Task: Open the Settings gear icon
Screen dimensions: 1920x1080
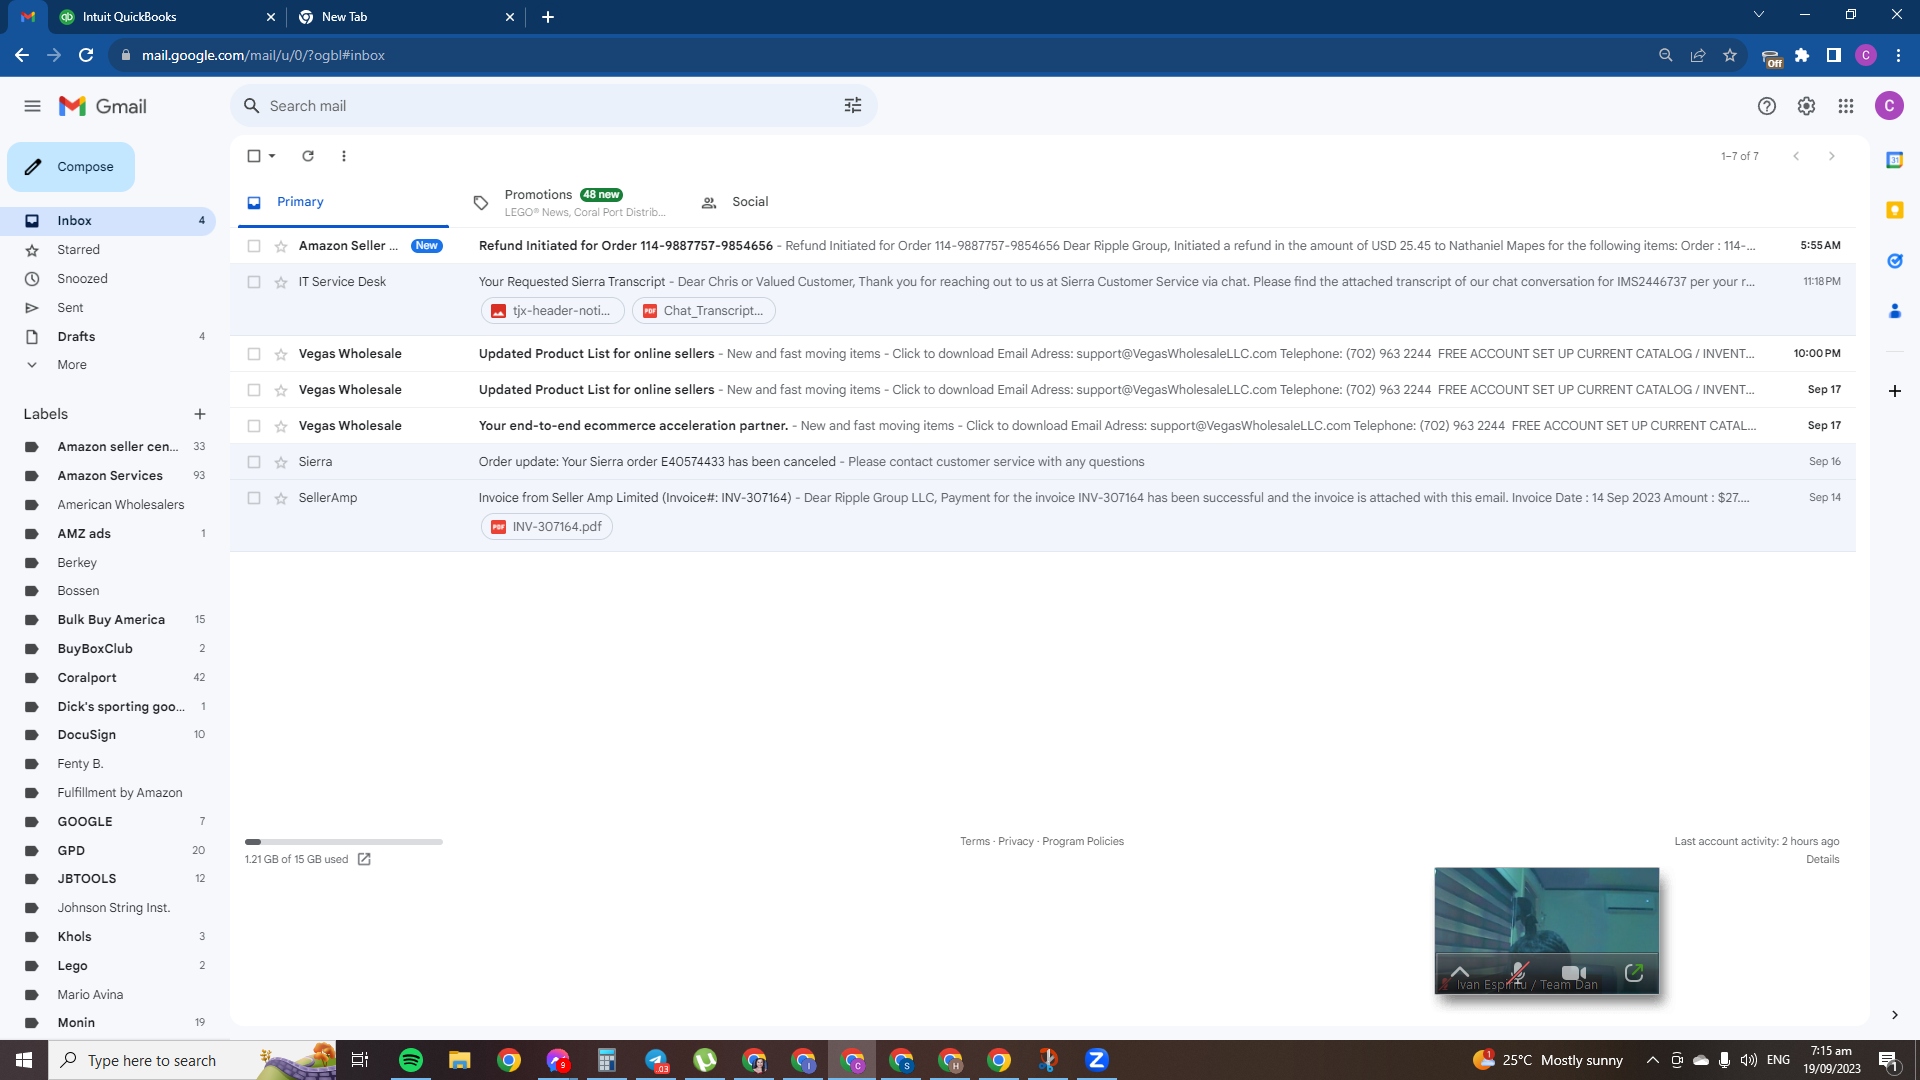Action: pos(1806,106)
